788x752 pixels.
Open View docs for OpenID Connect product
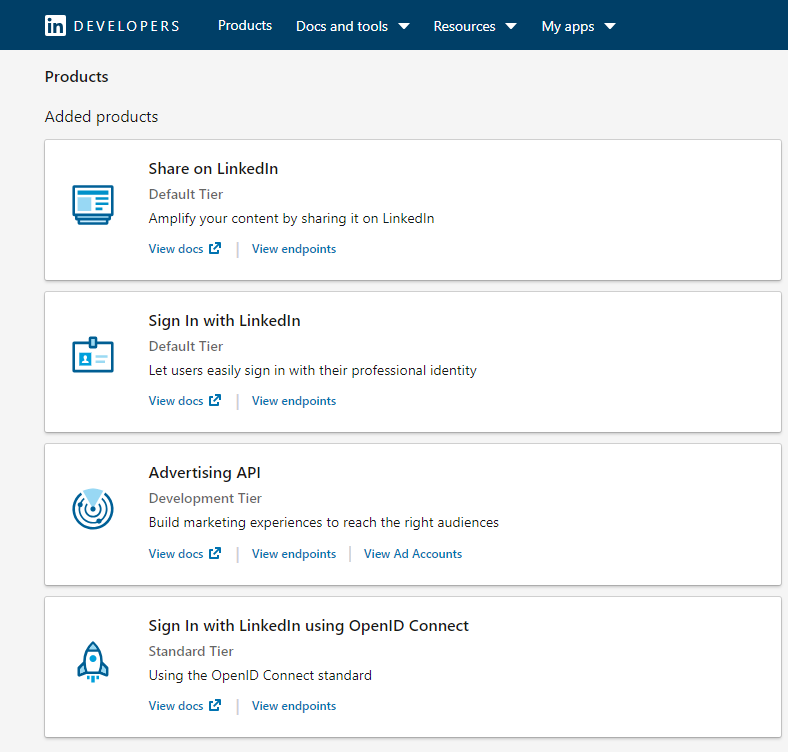[x=176, y=706]
